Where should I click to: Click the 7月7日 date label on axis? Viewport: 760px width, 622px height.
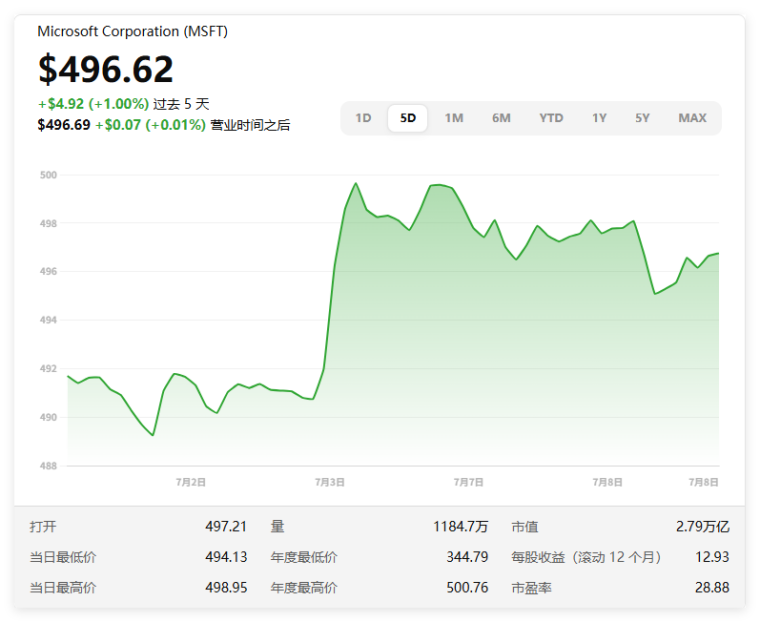coord(469,482)
